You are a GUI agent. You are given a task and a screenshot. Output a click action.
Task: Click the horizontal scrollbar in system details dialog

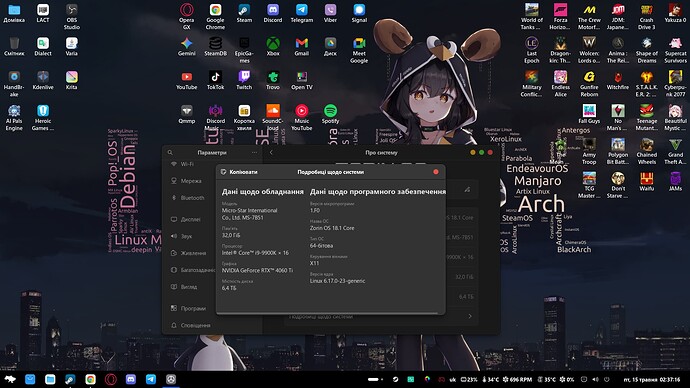(327, 313)
